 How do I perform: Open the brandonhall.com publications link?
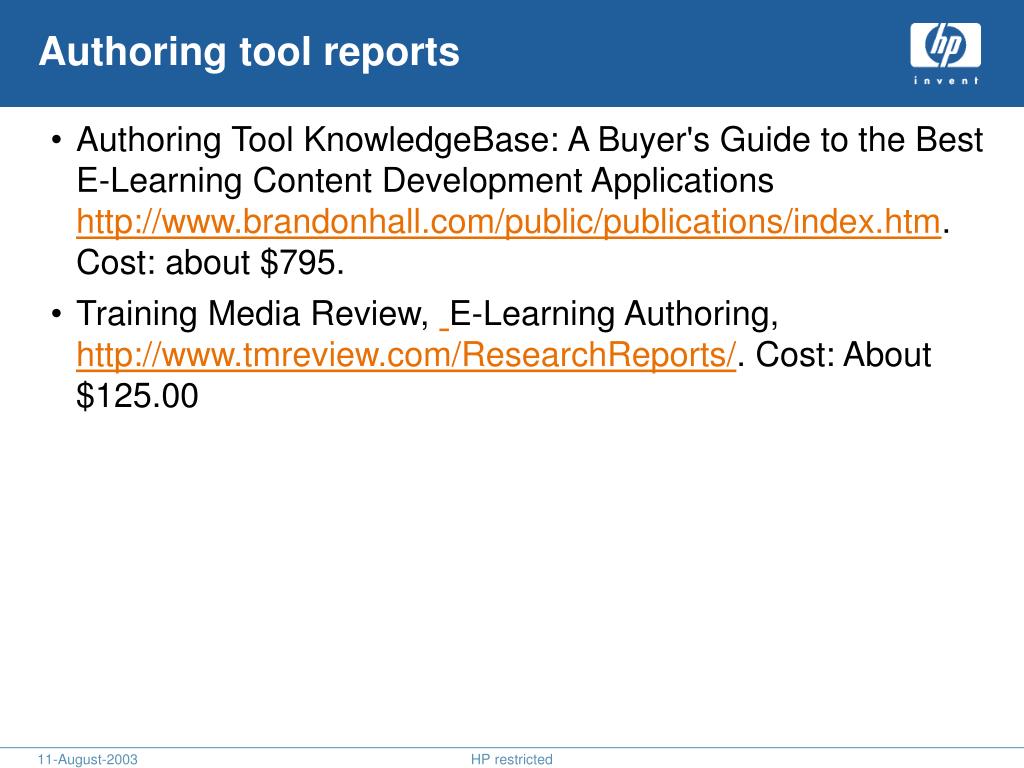pyautogui.click(x=508, y=221)
